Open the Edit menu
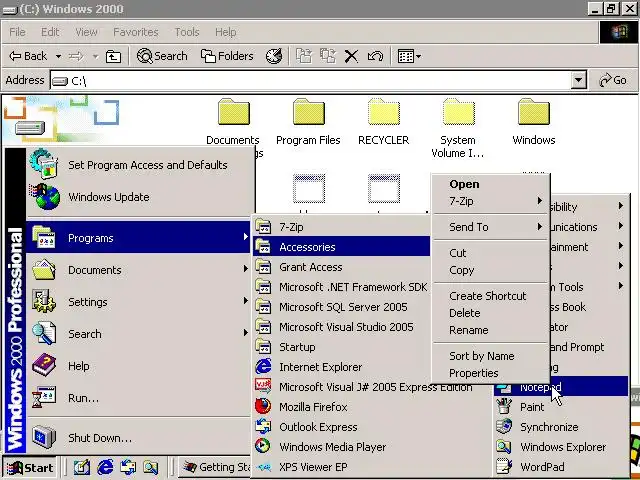Screen dimensions: 640x480 pos(50,32)
